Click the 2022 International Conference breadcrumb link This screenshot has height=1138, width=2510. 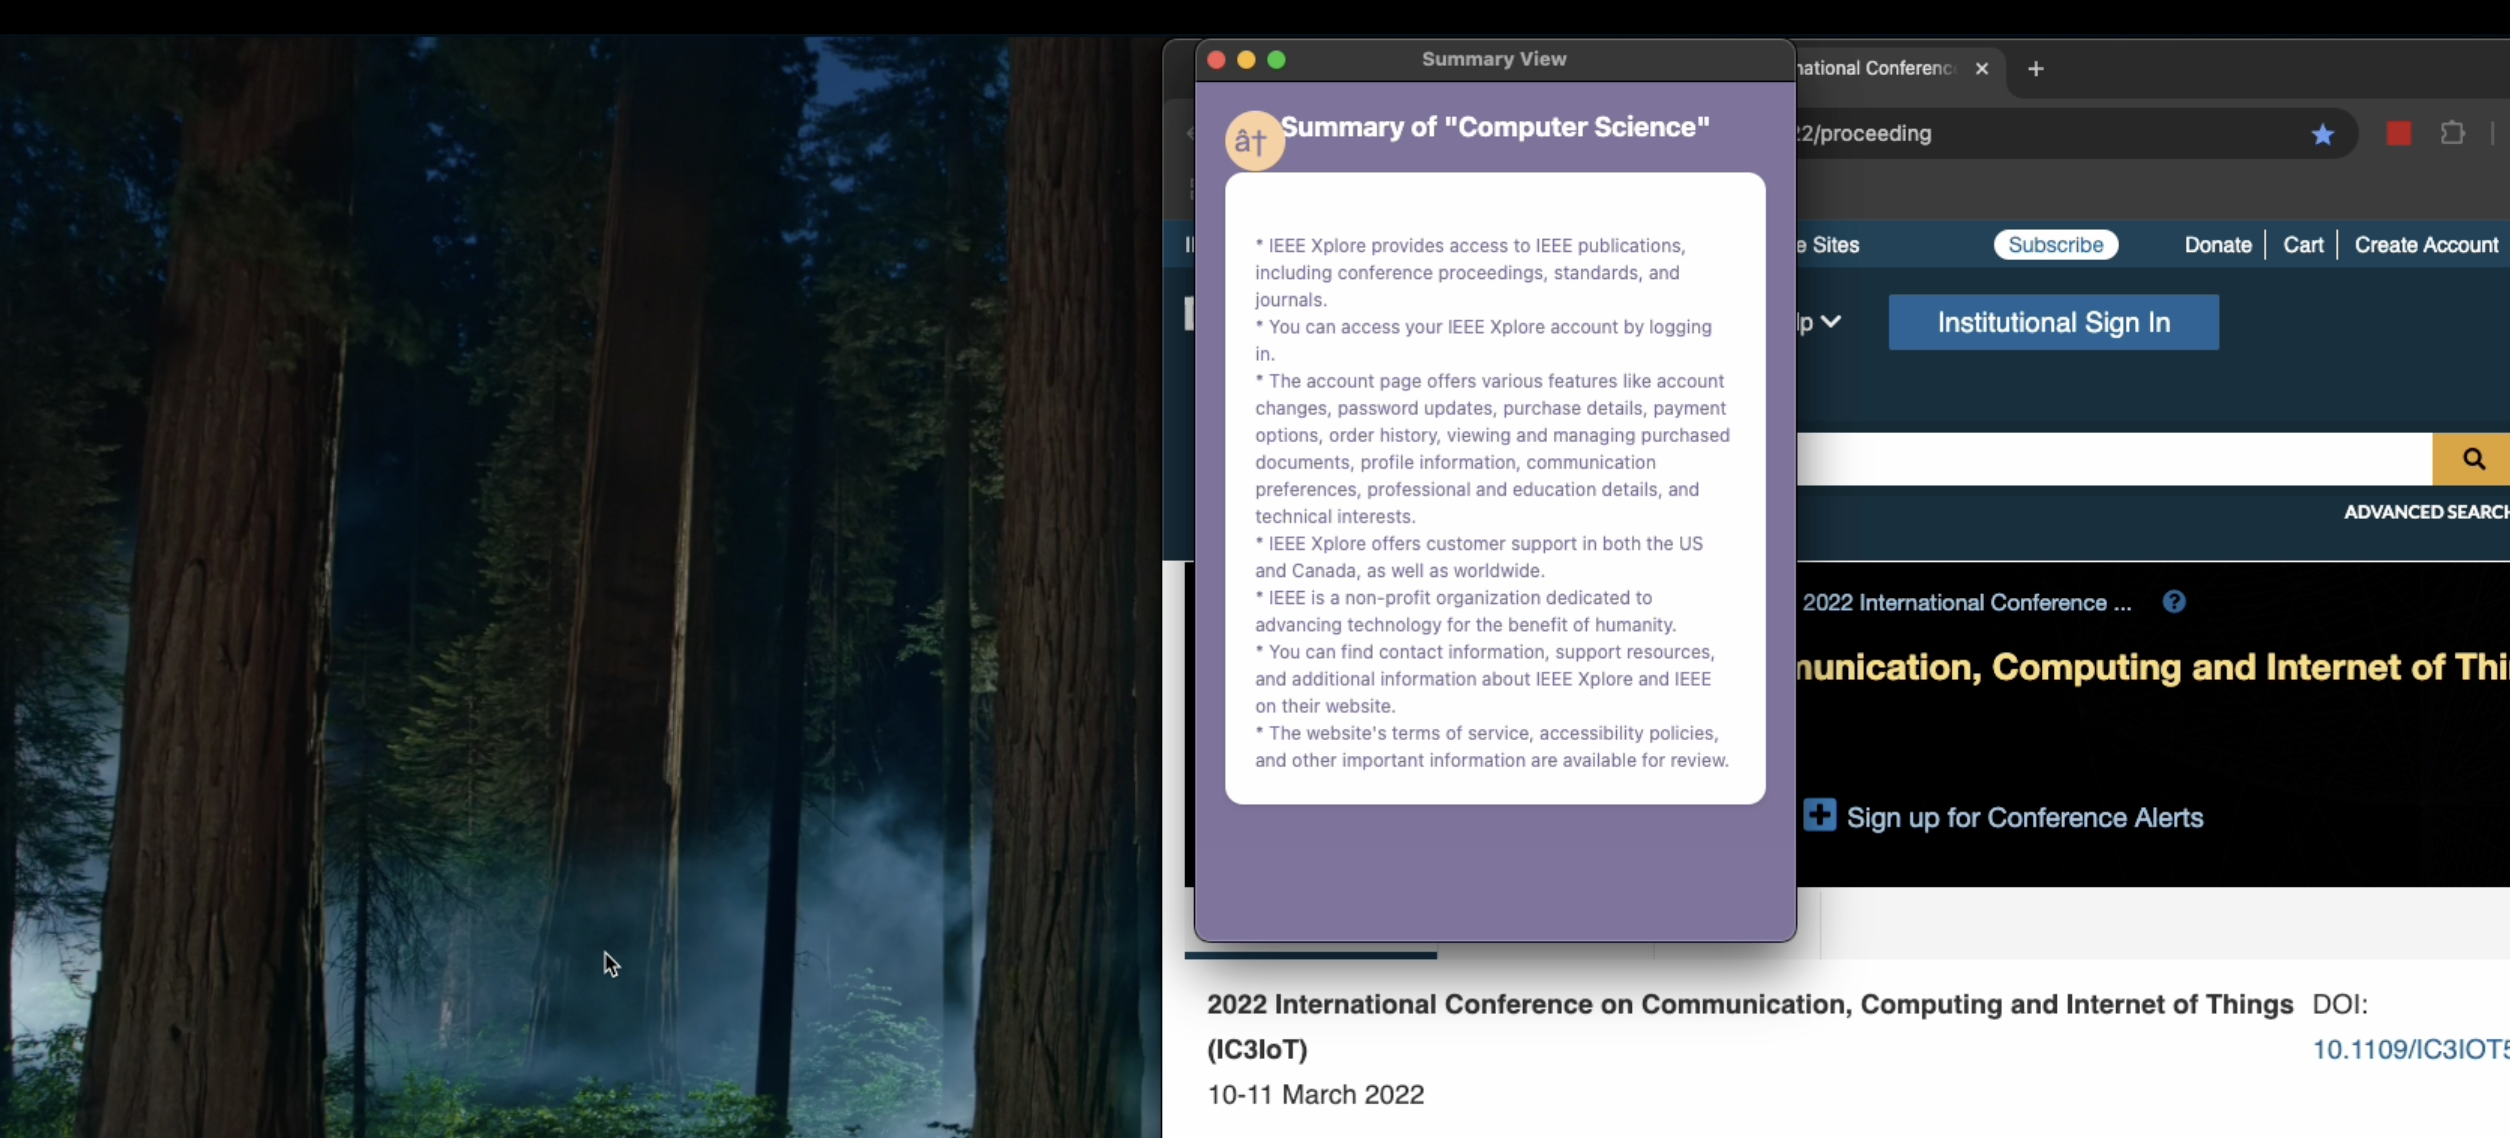1966,603
